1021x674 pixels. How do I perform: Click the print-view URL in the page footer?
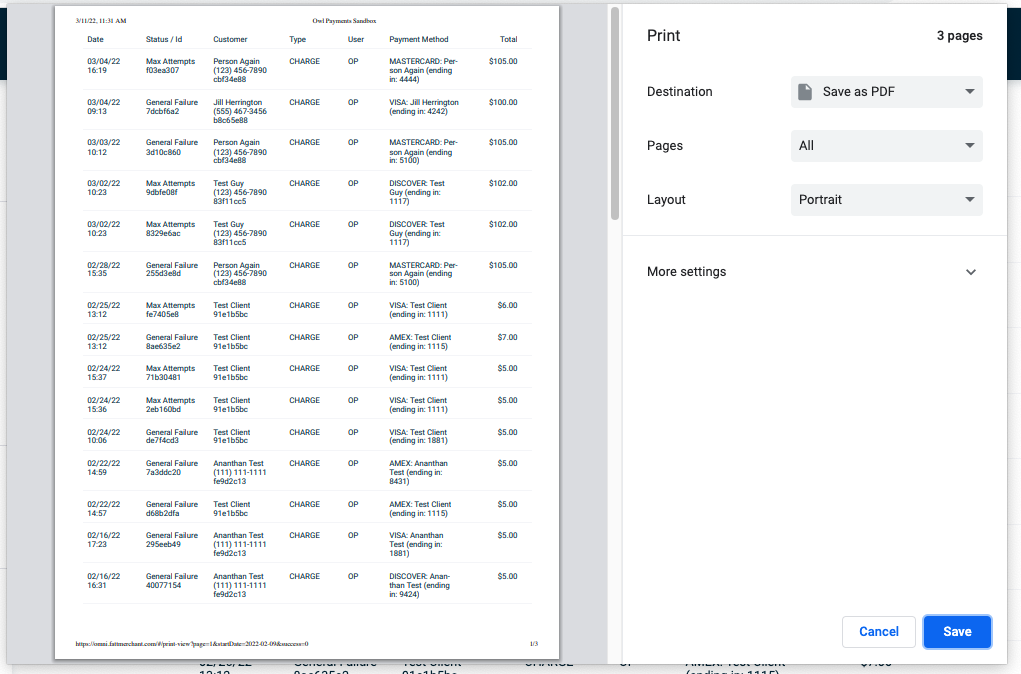tap(192, 644)
